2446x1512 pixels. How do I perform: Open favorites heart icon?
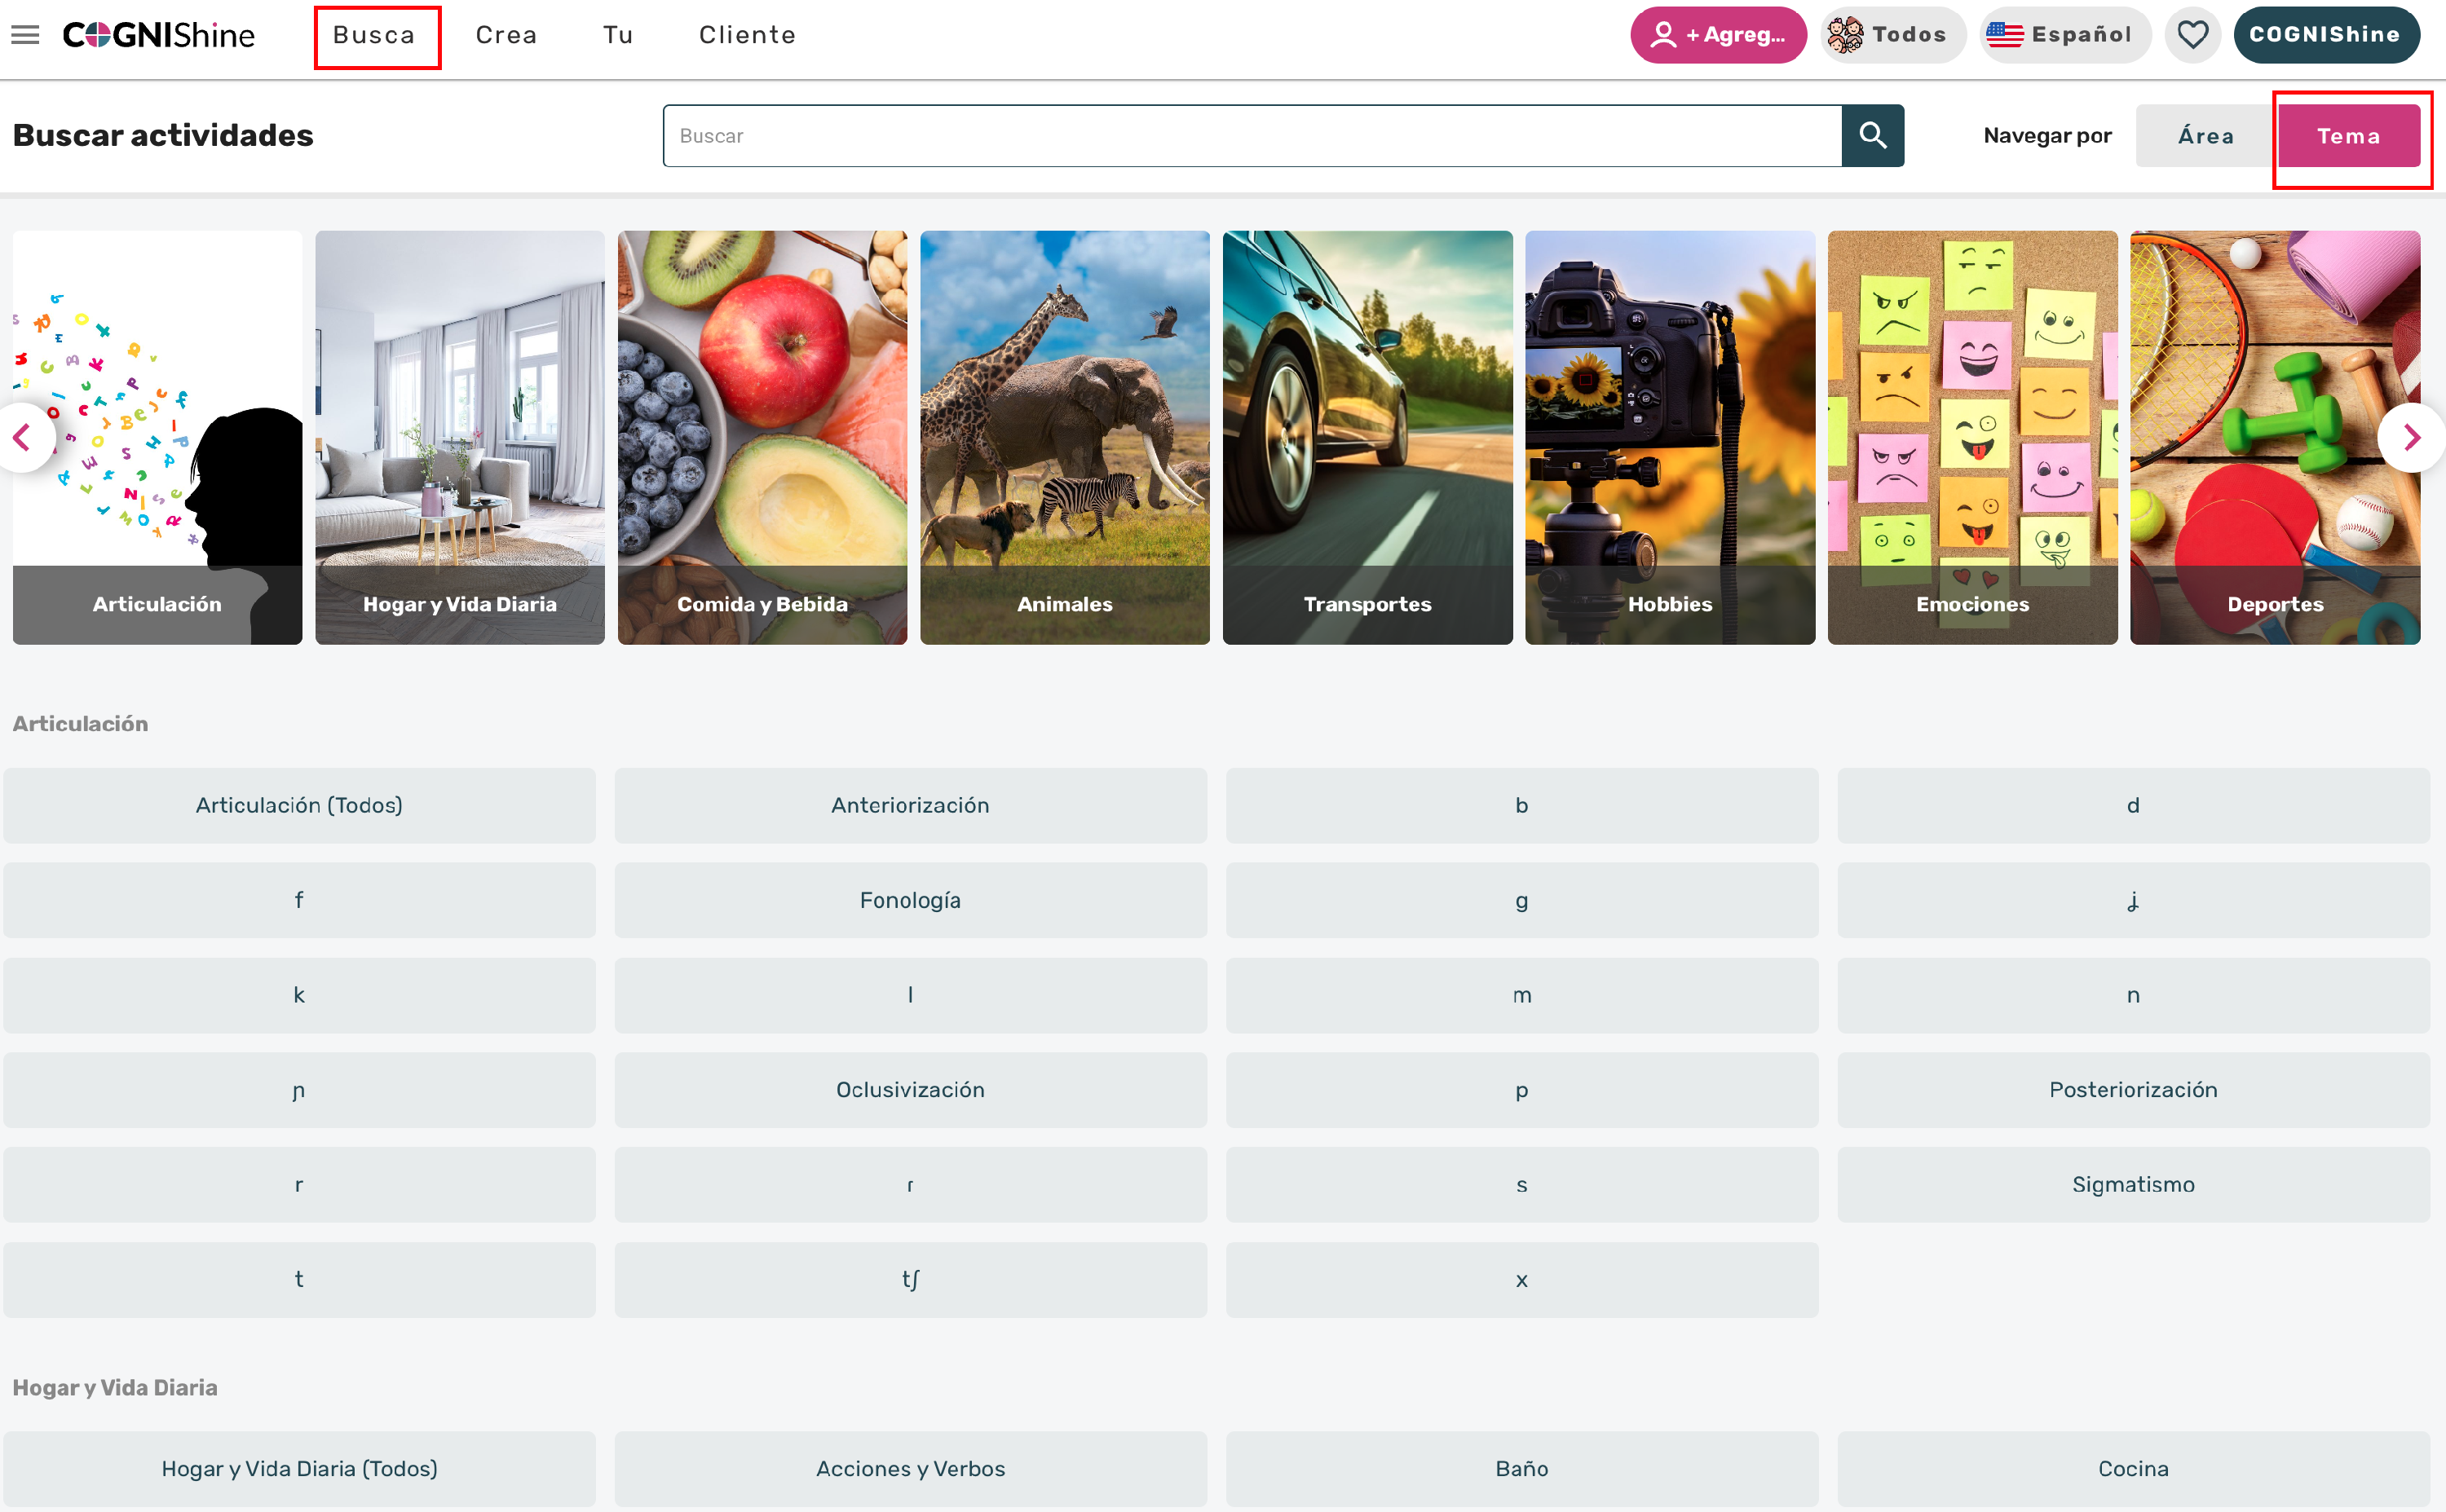(2192, 35)
